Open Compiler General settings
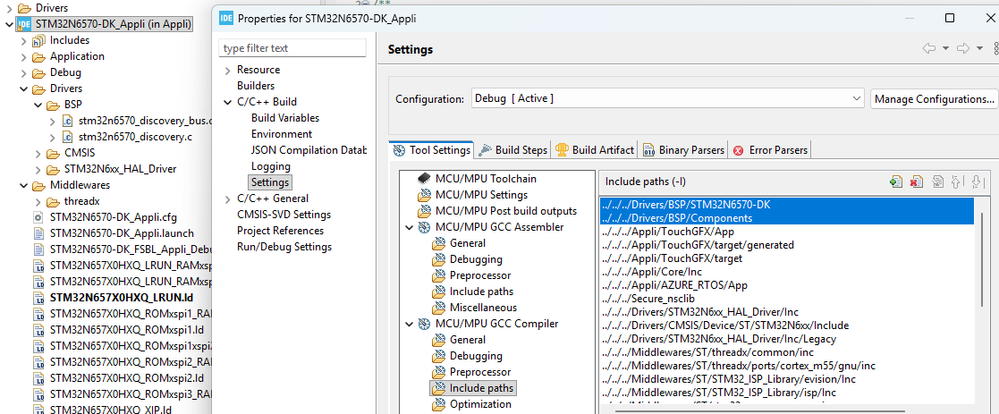999x414 pixels. coord(459,339)
